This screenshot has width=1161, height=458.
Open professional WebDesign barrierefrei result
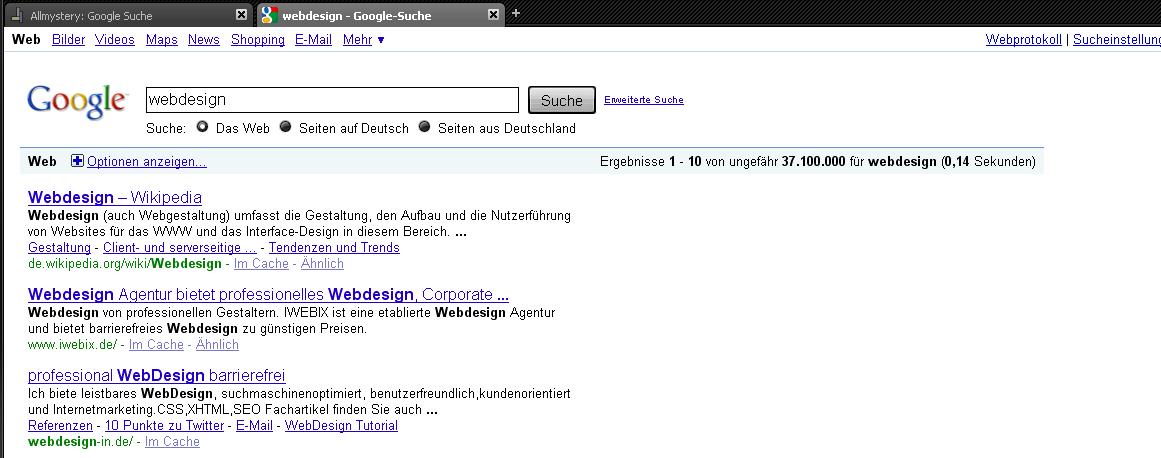156,376
